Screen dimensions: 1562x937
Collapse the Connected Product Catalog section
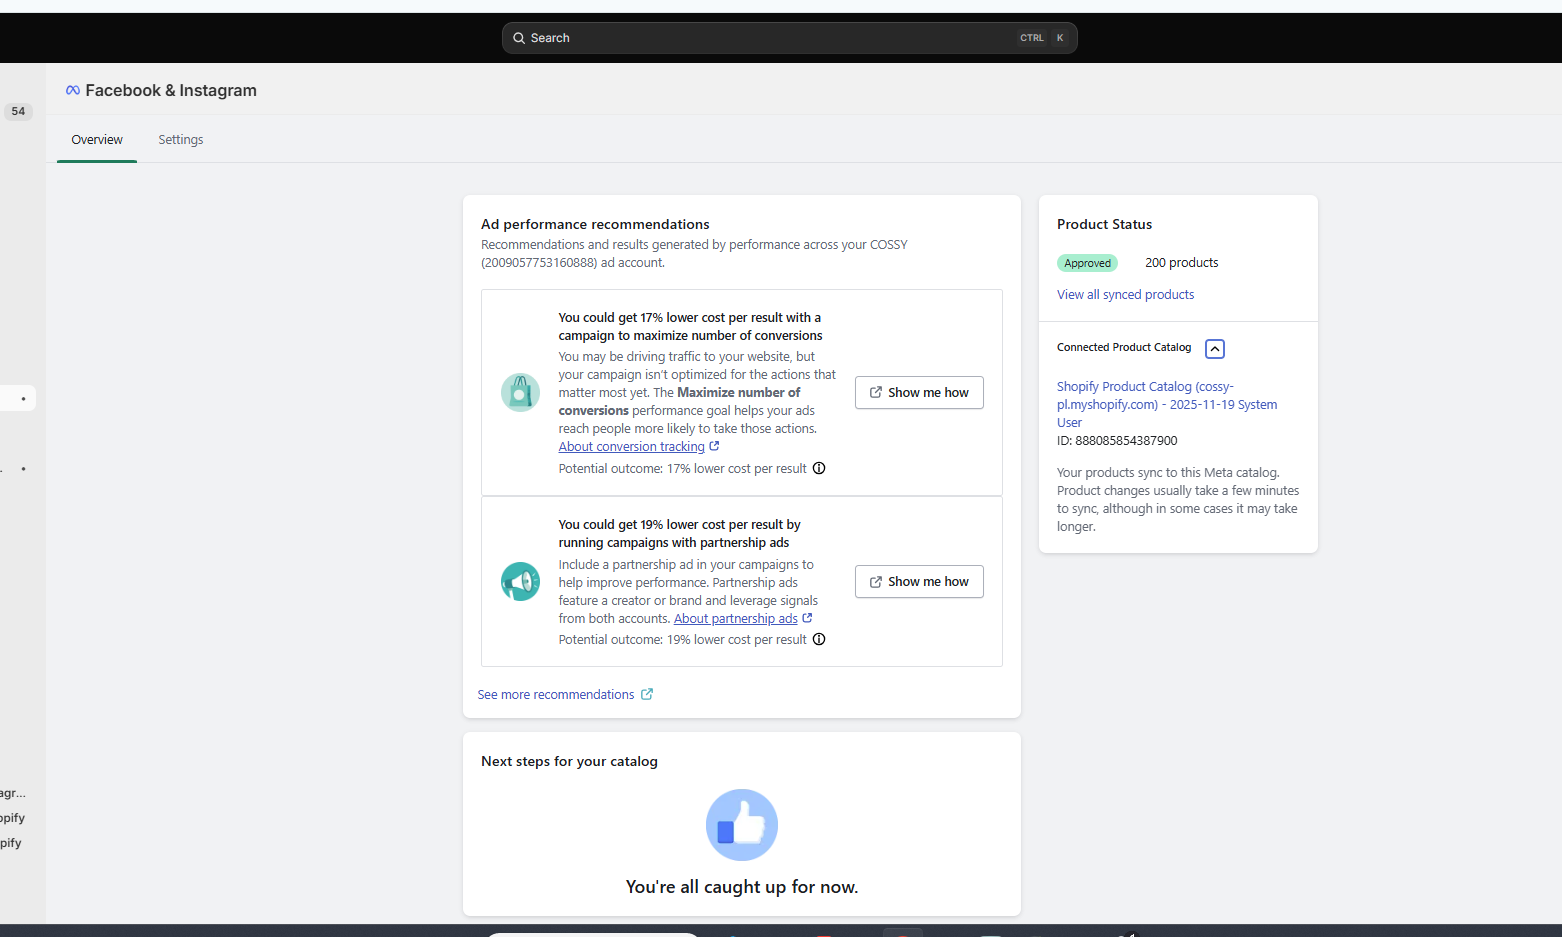click(x=1215, y=348)
